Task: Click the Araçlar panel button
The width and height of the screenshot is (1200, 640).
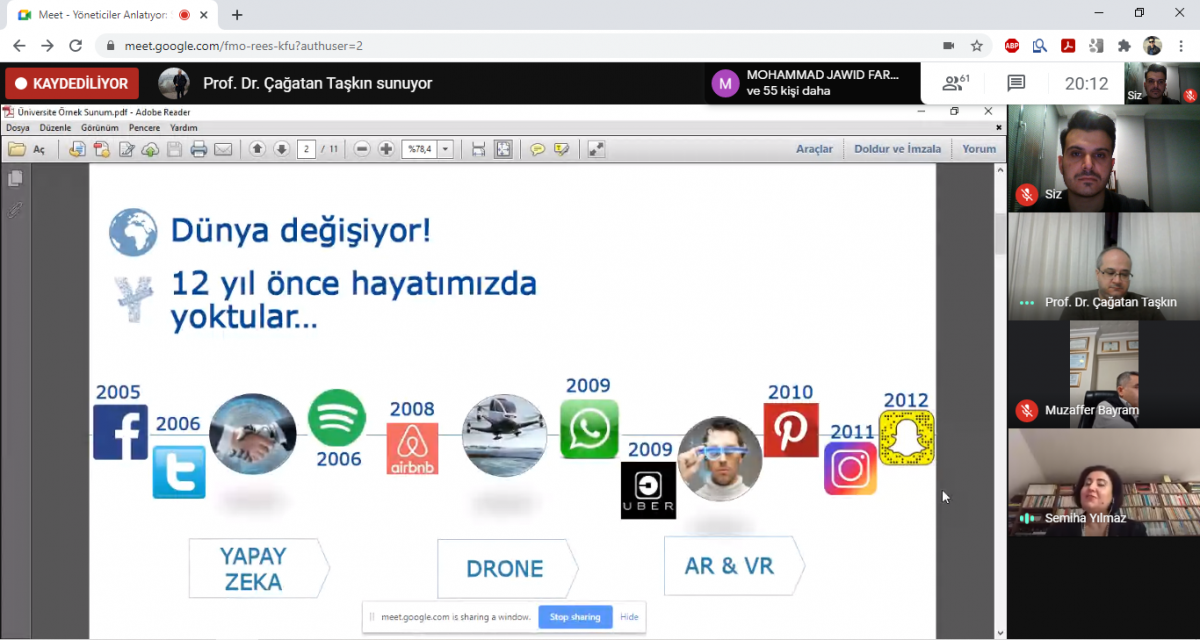Action: point(814,149)
